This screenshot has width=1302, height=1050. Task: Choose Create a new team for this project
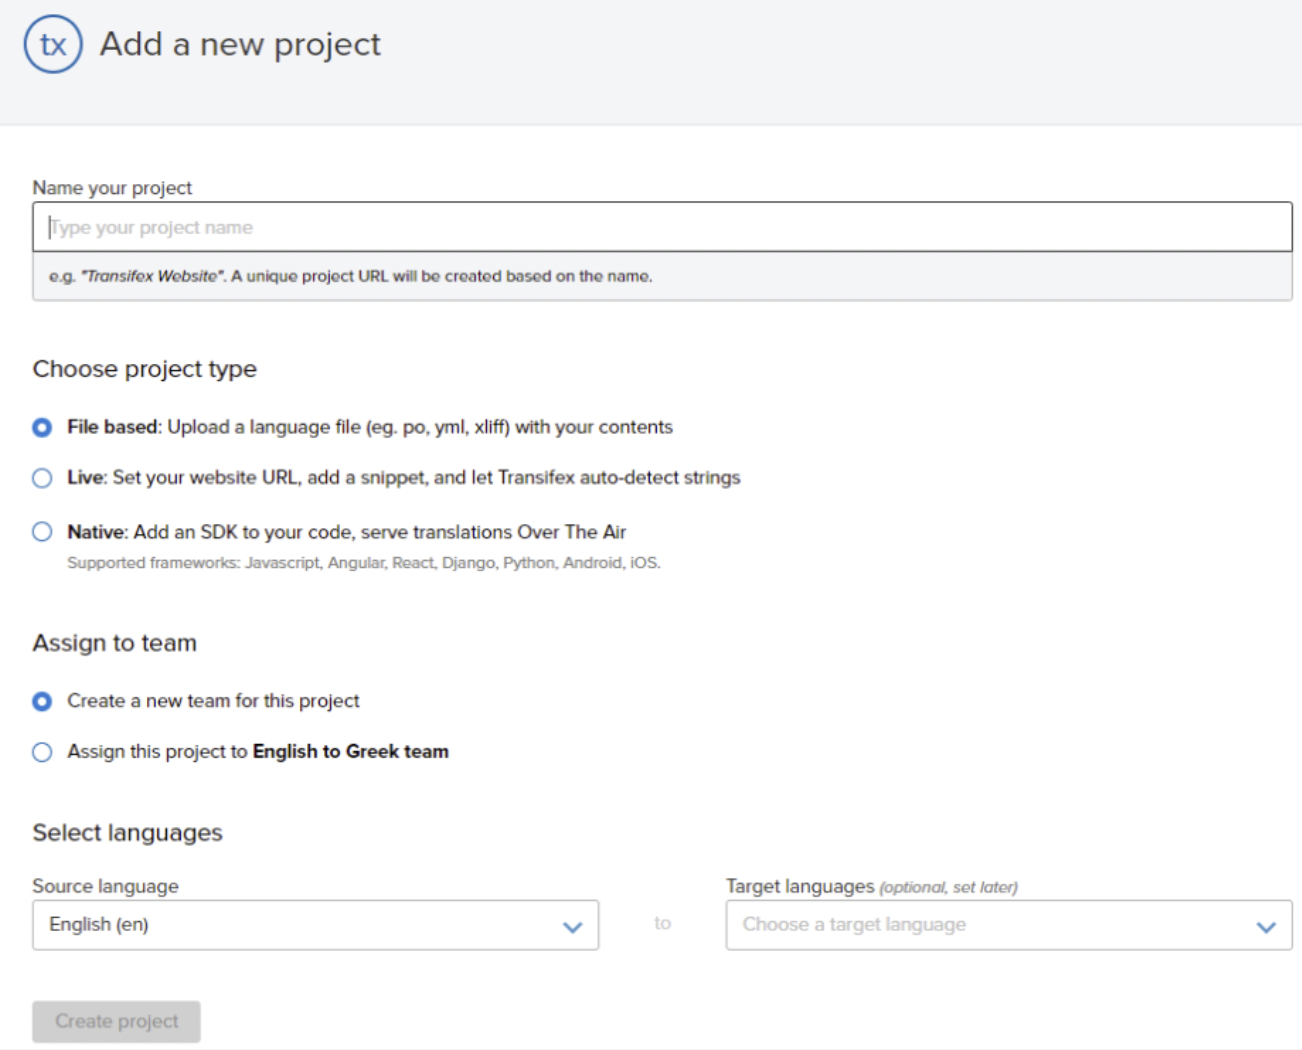pos(41,702)
